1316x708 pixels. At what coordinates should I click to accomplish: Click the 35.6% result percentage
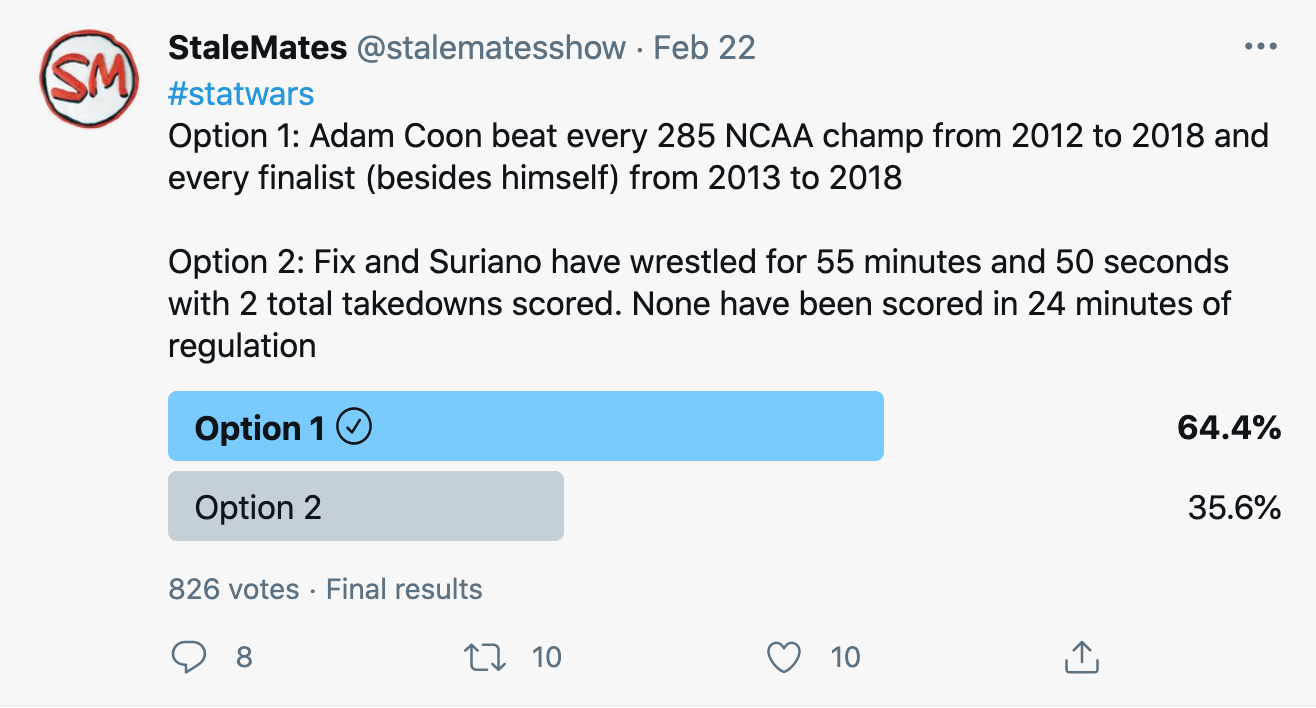pos(1234,508)
